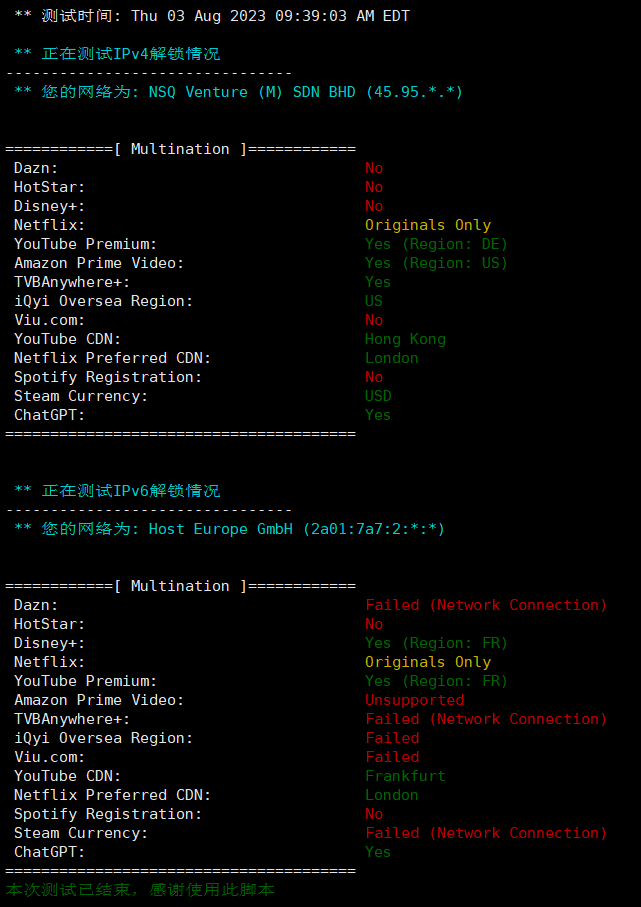This screenshot has height=907, width=641.
Task: Click the "YouTube CDN:" label in the IPv6 section
Action: 68,776
